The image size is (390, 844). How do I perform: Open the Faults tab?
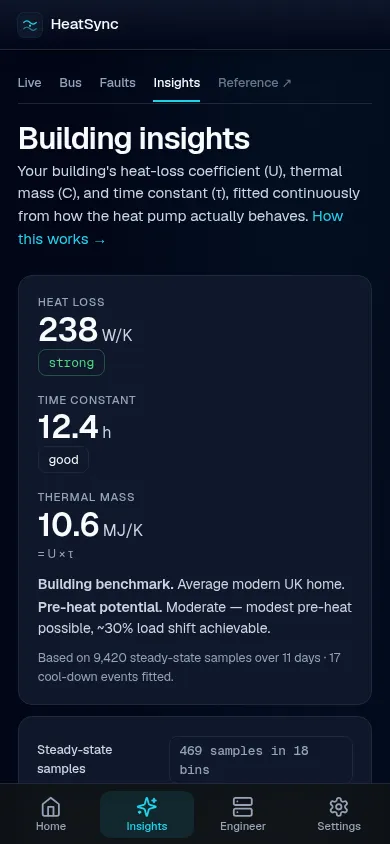(117, 83)
